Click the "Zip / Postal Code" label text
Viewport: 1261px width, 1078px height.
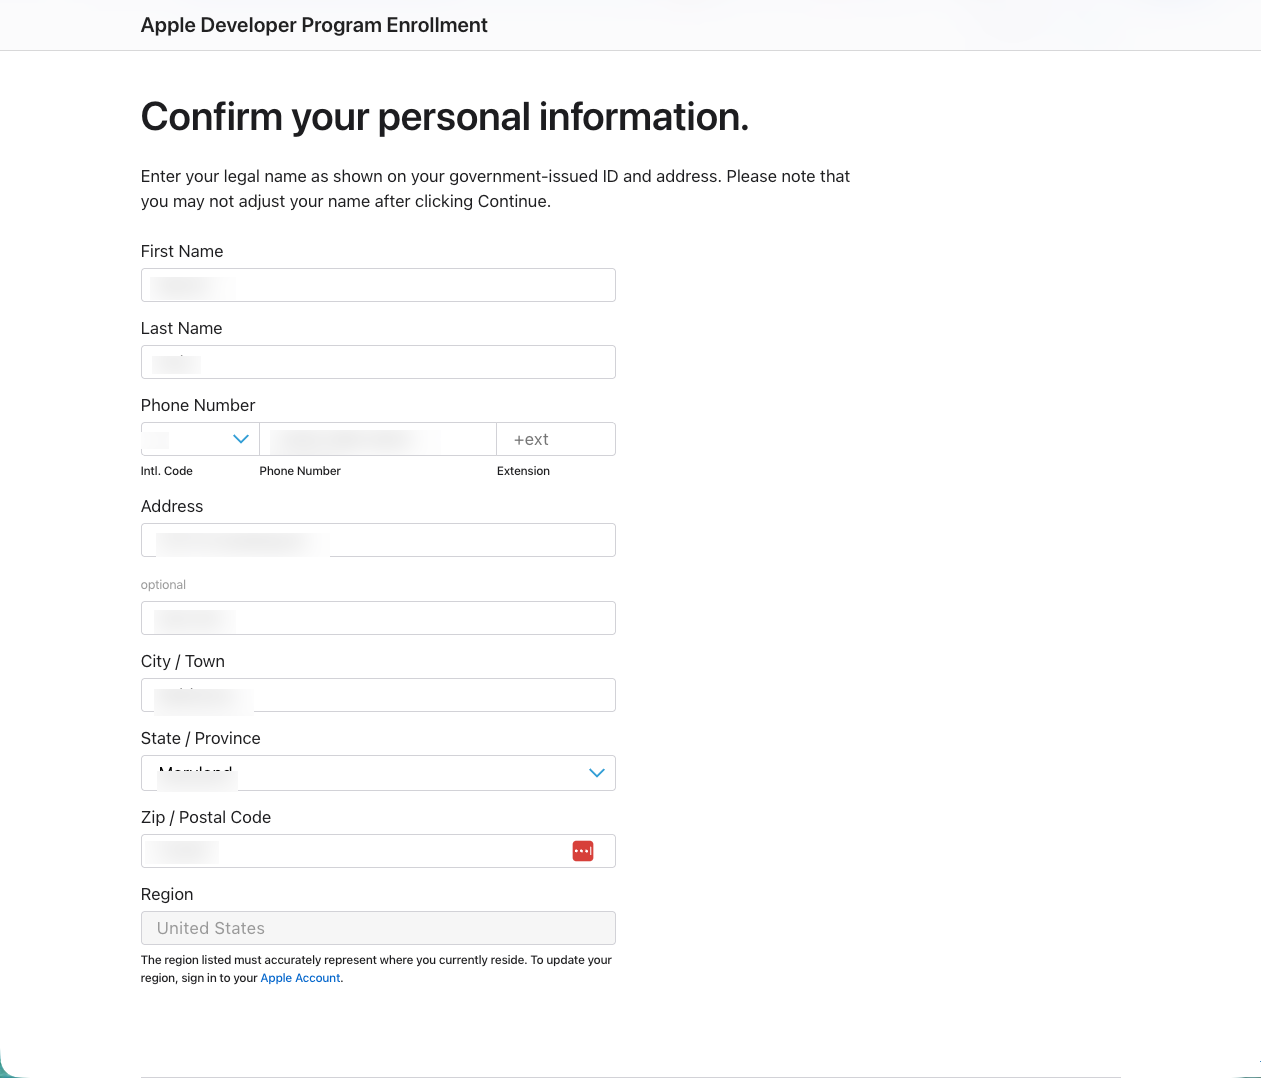point(206,817)
